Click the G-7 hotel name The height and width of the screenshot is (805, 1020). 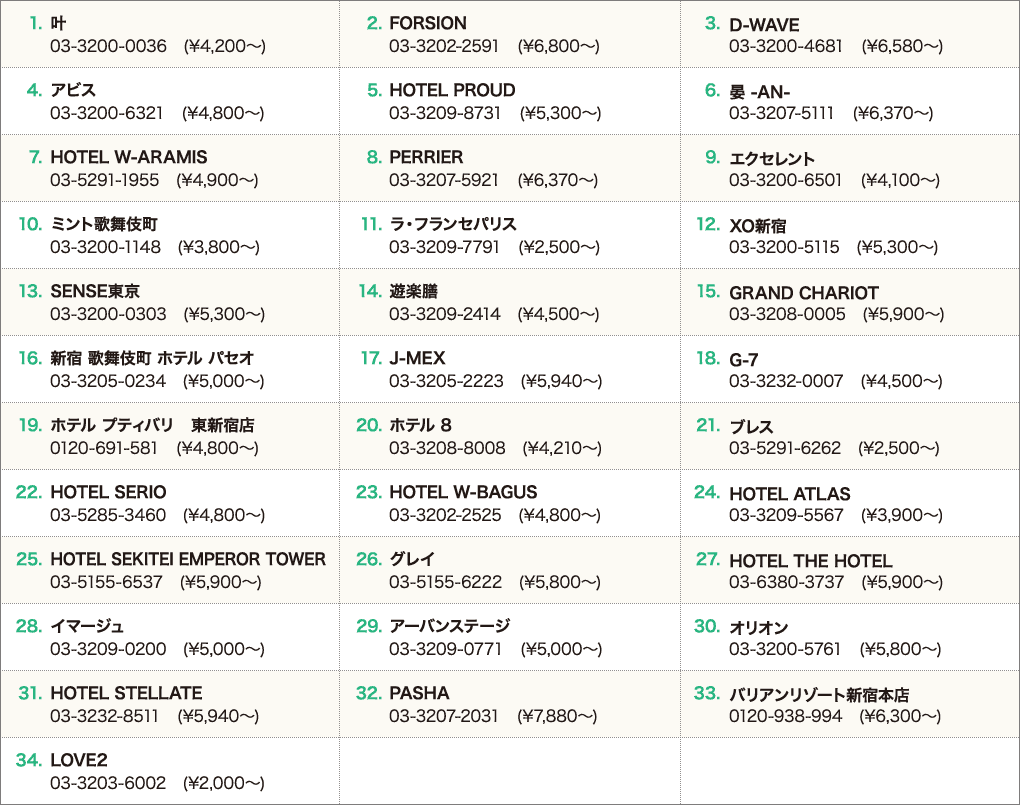[x=744, y=361]
